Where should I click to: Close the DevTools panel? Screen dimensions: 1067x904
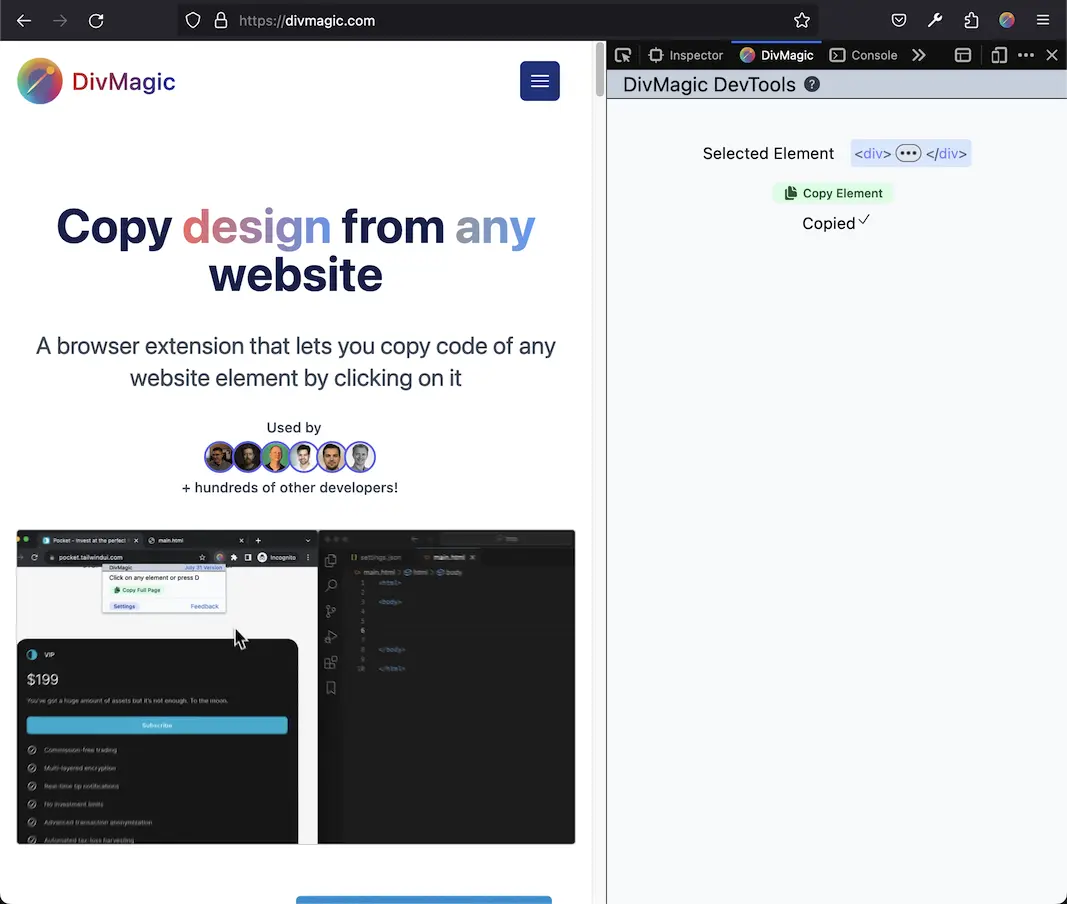coord(1051,55)
